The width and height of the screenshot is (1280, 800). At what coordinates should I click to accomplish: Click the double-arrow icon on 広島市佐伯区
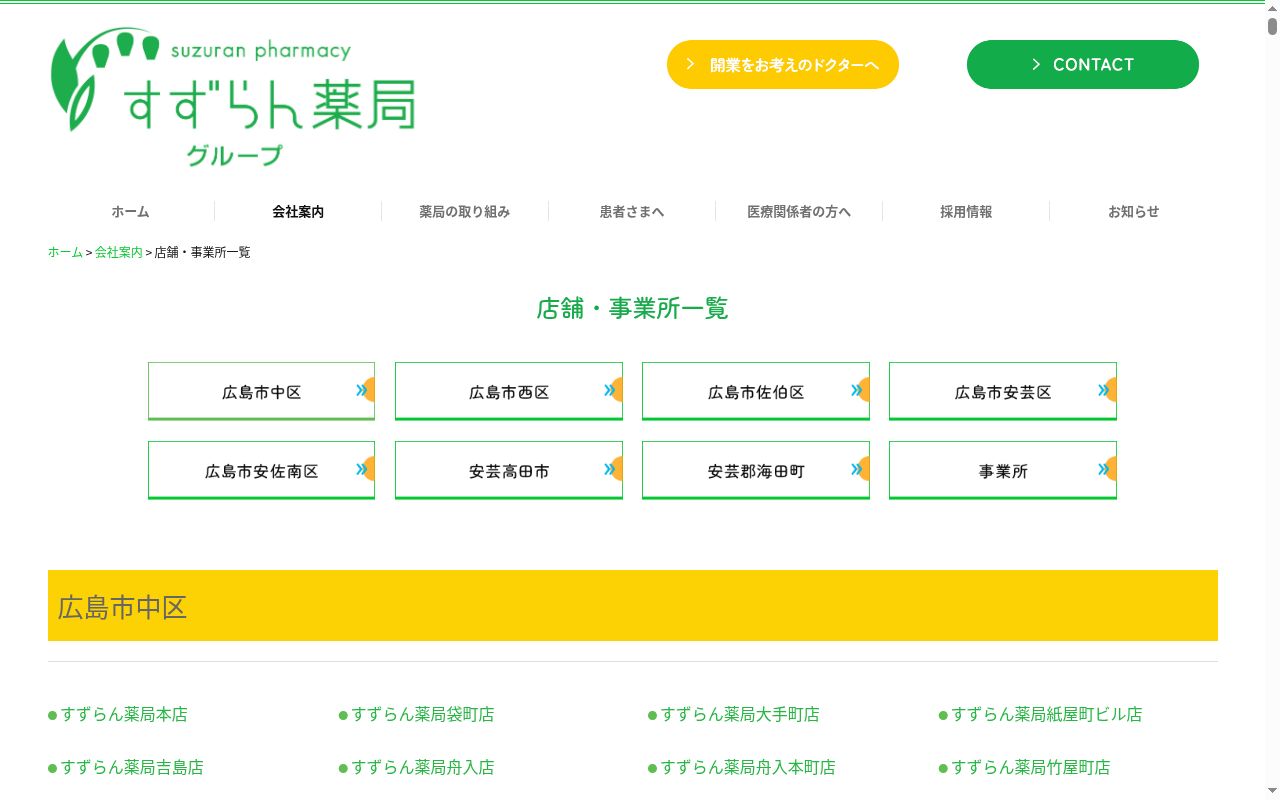(857, 390)
